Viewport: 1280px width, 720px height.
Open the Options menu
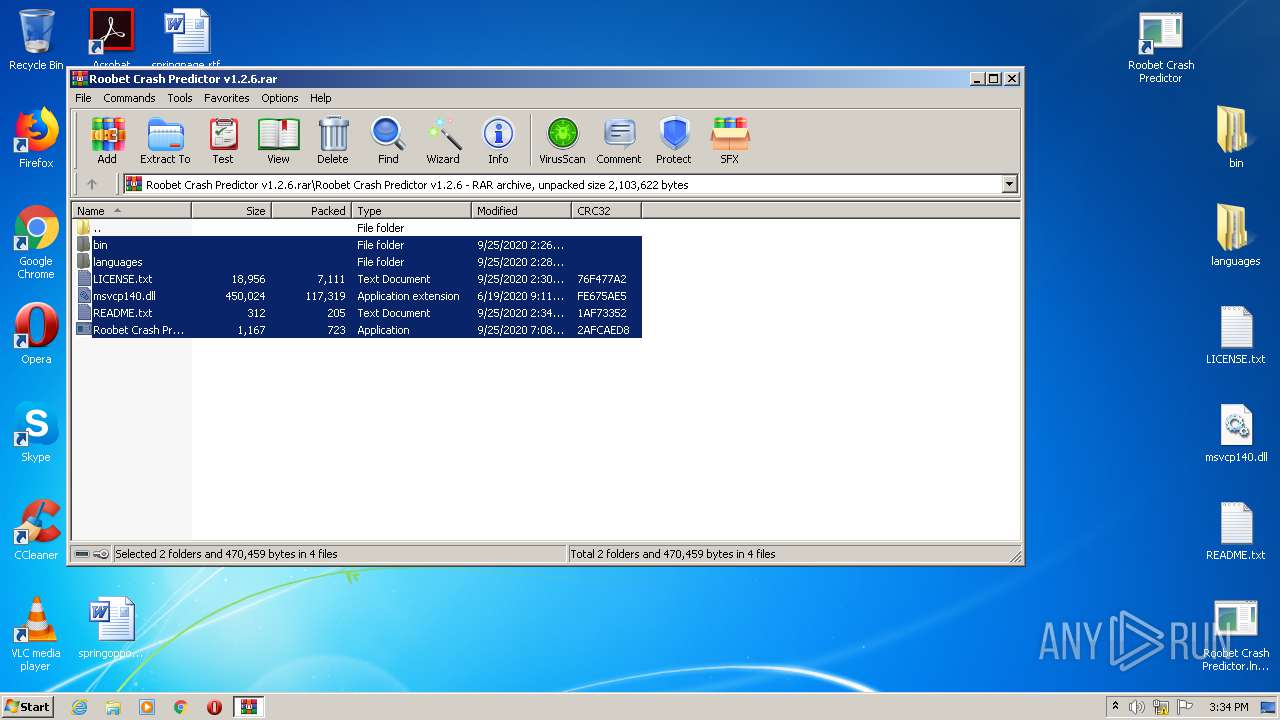pos(280,98)
